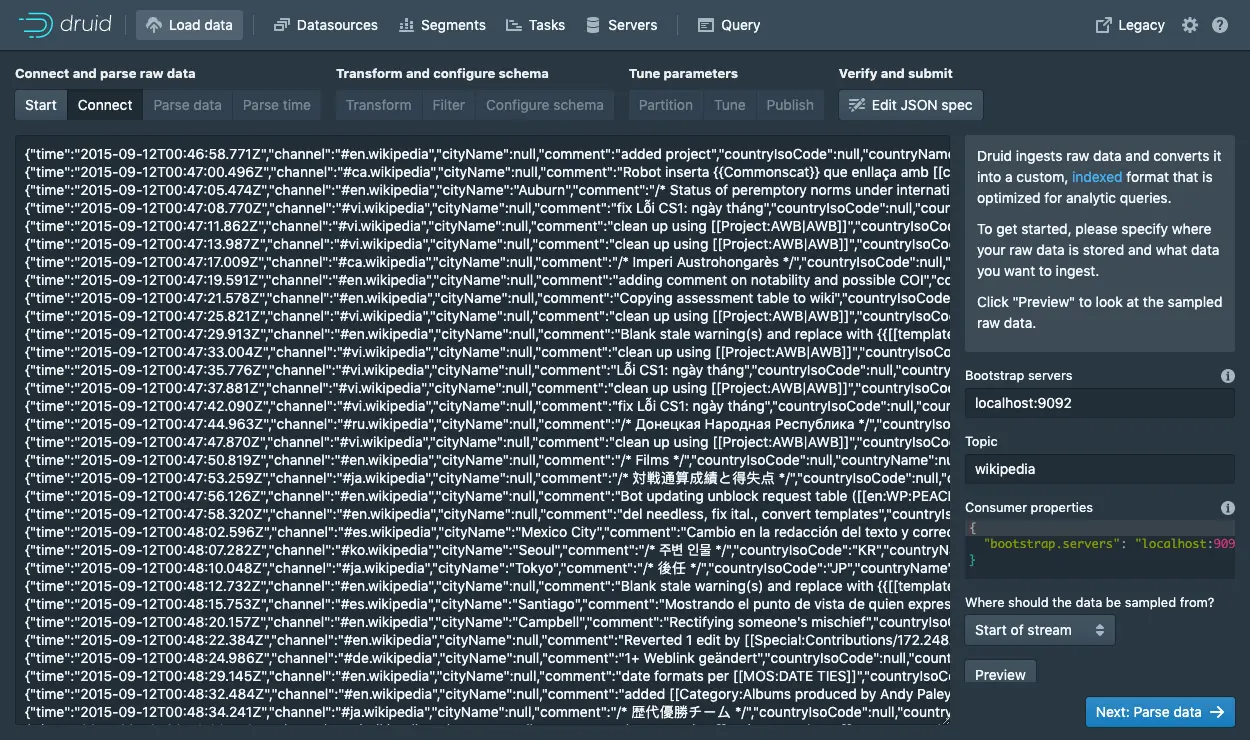Viewport: 1250px width, 740px height.
Task: Click the Consumer properties info icon
Action: pyautogui.click(x=1228, y=508)
